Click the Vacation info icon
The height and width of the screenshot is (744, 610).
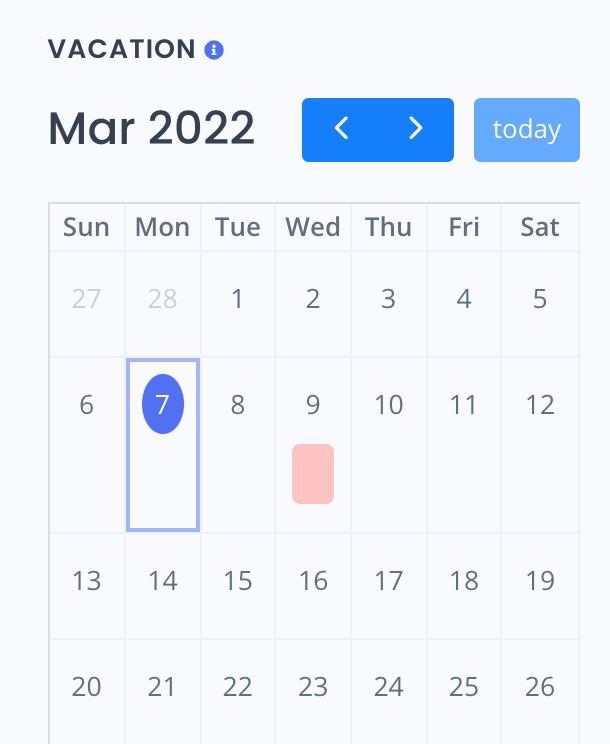(213, 50)
